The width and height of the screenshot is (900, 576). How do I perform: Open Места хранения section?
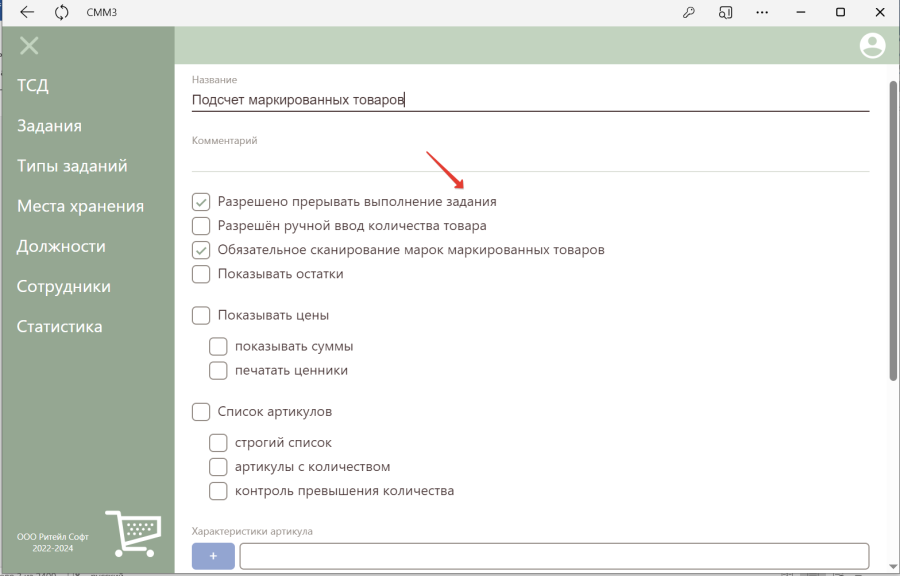[x=80, y=206]
